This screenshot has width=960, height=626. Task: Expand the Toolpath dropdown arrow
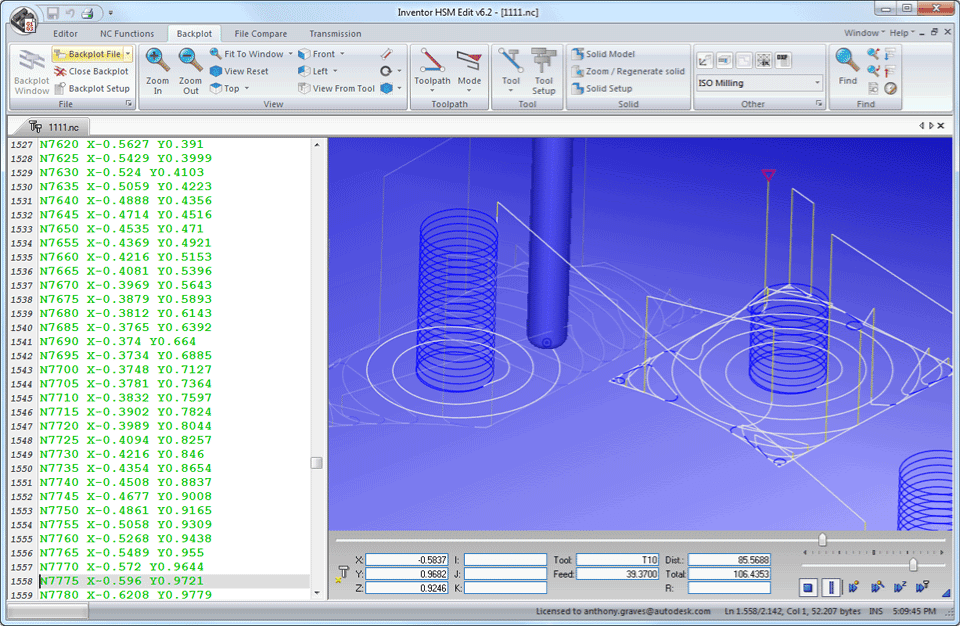coord(432,91)
